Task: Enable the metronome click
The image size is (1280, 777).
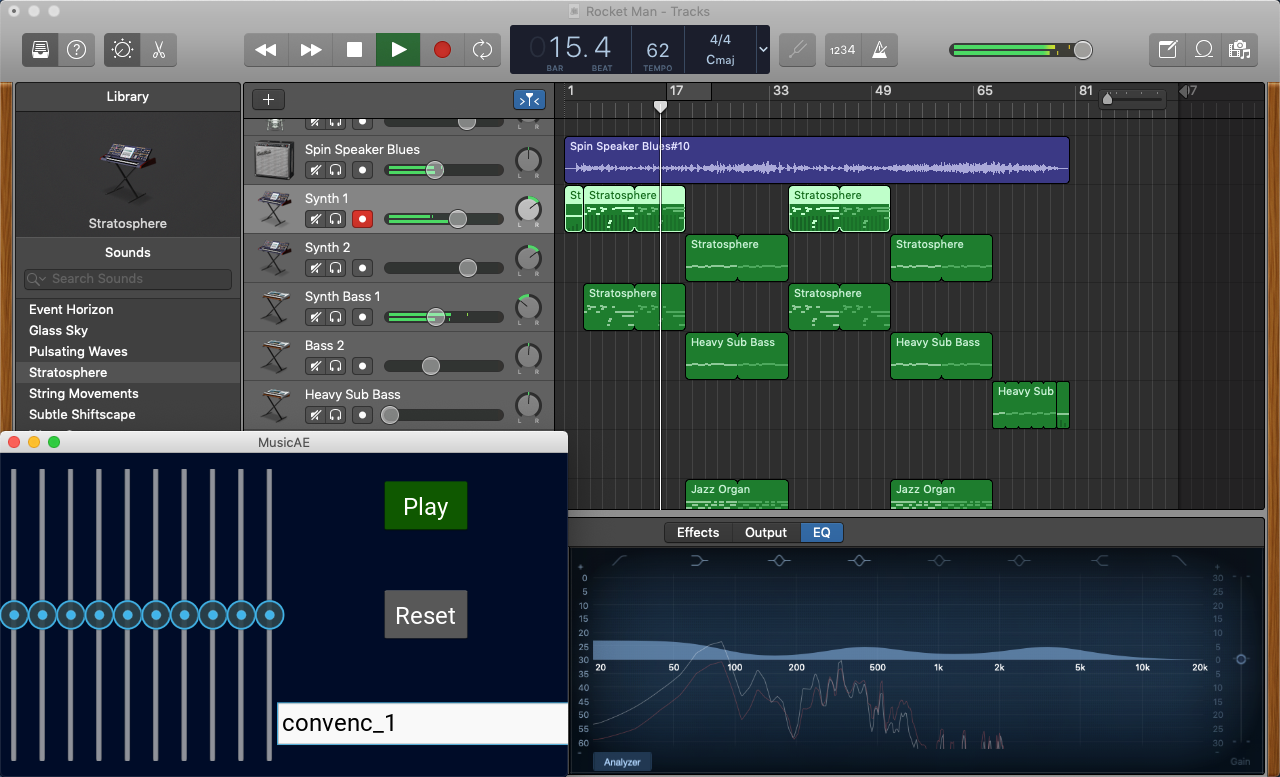Action: pyautogui.click(x=879, y=49)
